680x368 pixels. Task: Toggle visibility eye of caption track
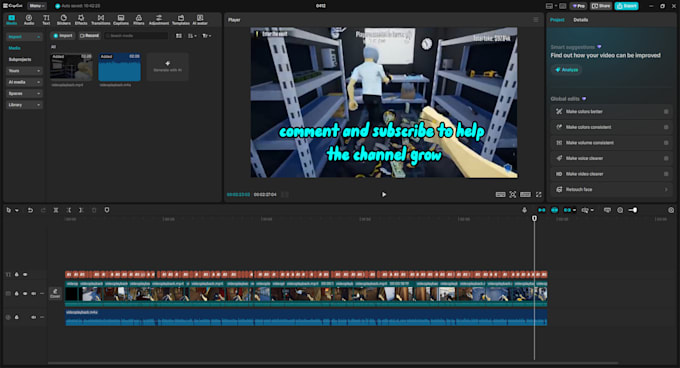point(25,274)
